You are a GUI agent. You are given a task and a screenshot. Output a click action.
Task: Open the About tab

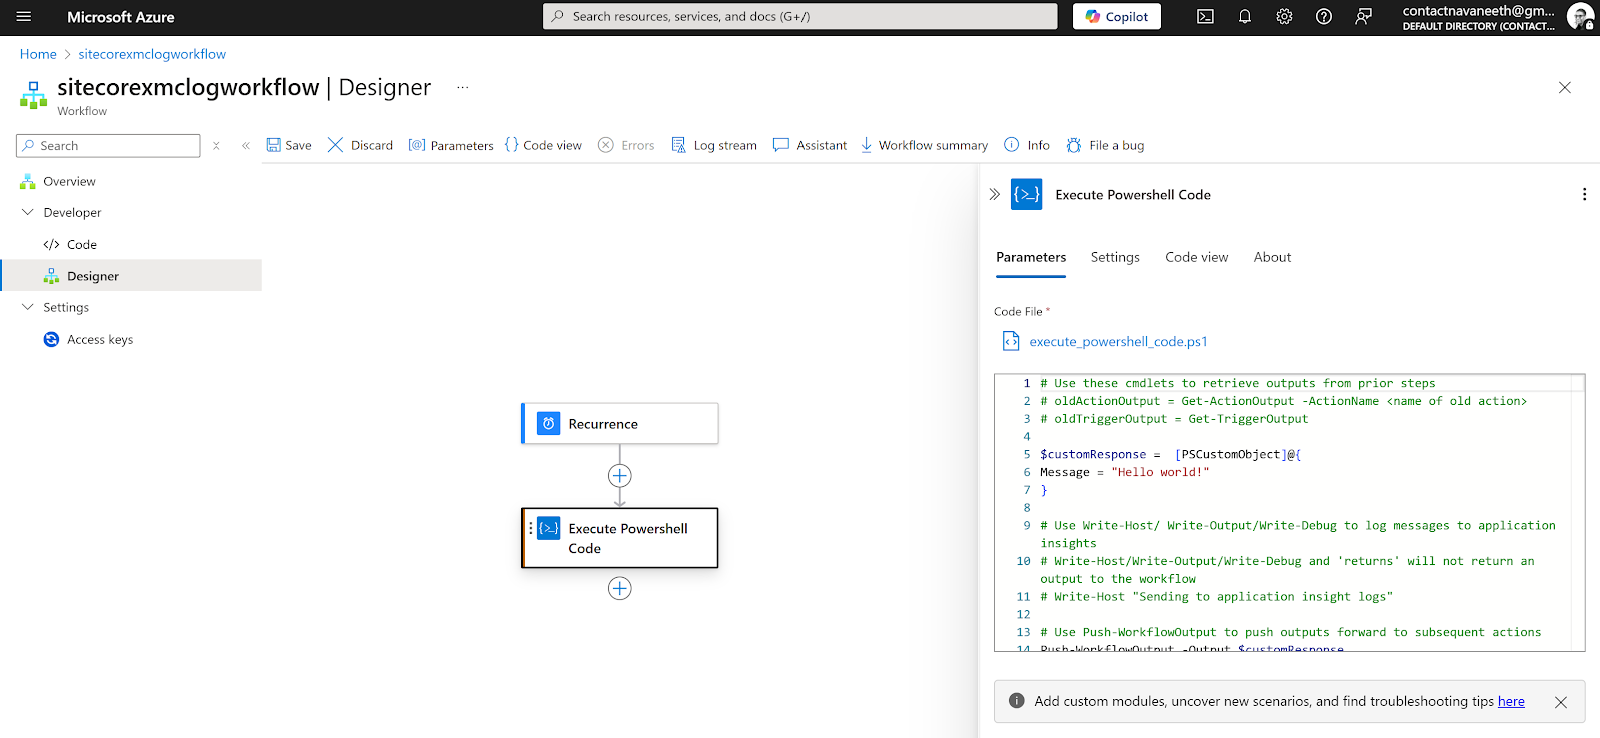(x=1272, y=257)
